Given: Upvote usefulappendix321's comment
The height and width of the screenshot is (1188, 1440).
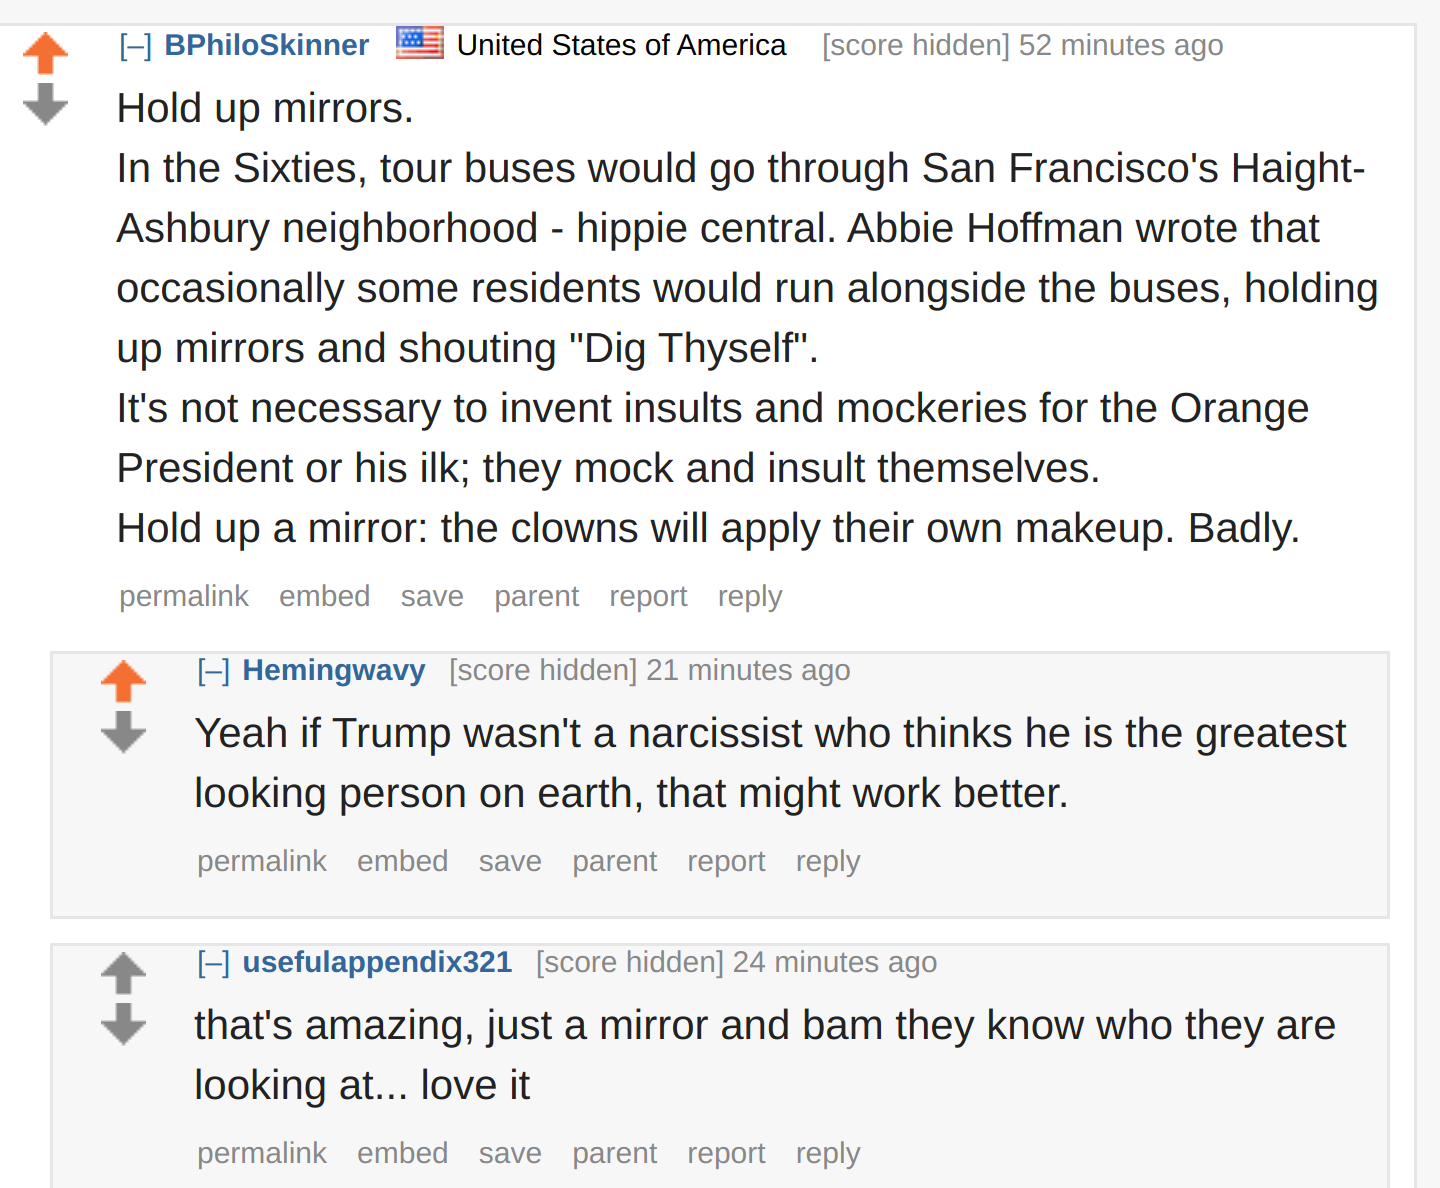Looking at the screenshot, I should (123, 973).
